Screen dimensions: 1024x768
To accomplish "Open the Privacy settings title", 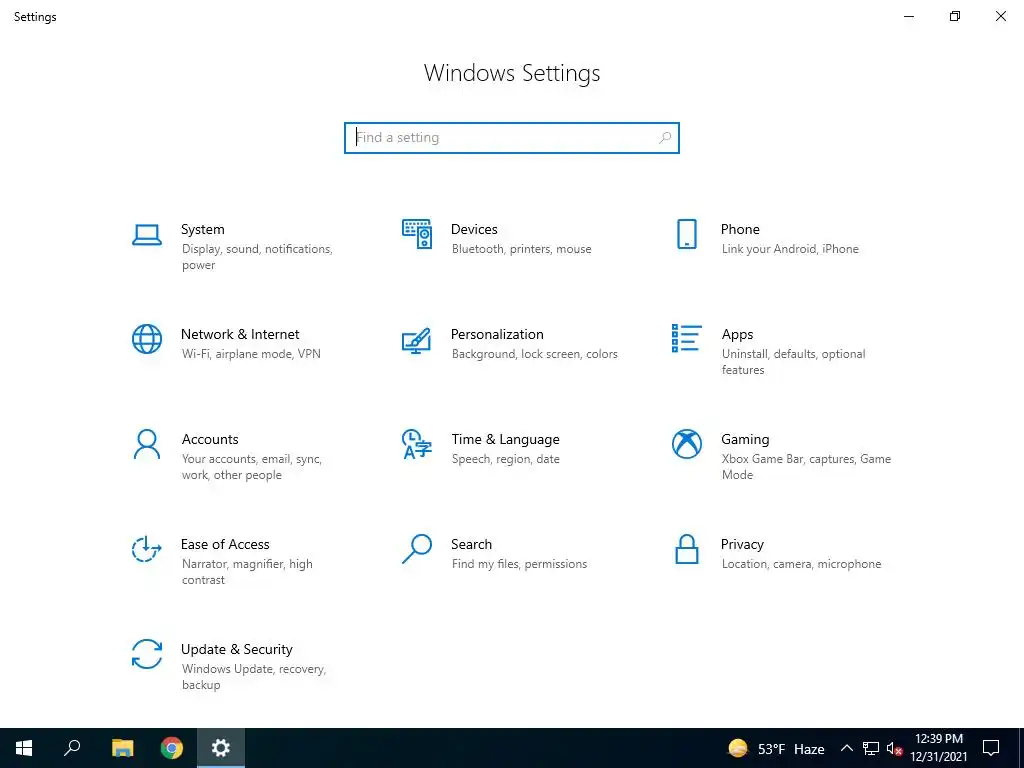I will tap(742, 545).
